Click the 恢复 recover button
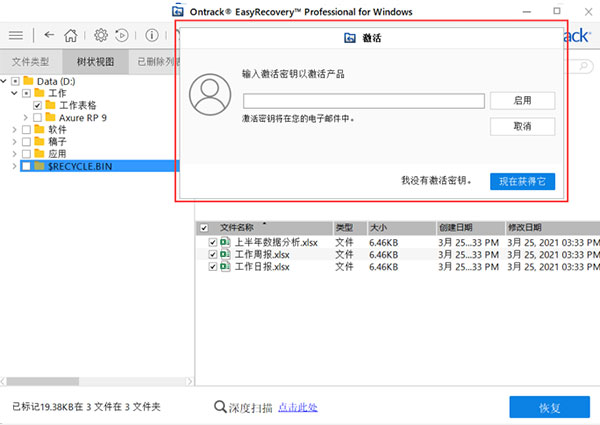The width and height of the screenshot is (600, 425). pyautogui.click(x=549, y=407)
